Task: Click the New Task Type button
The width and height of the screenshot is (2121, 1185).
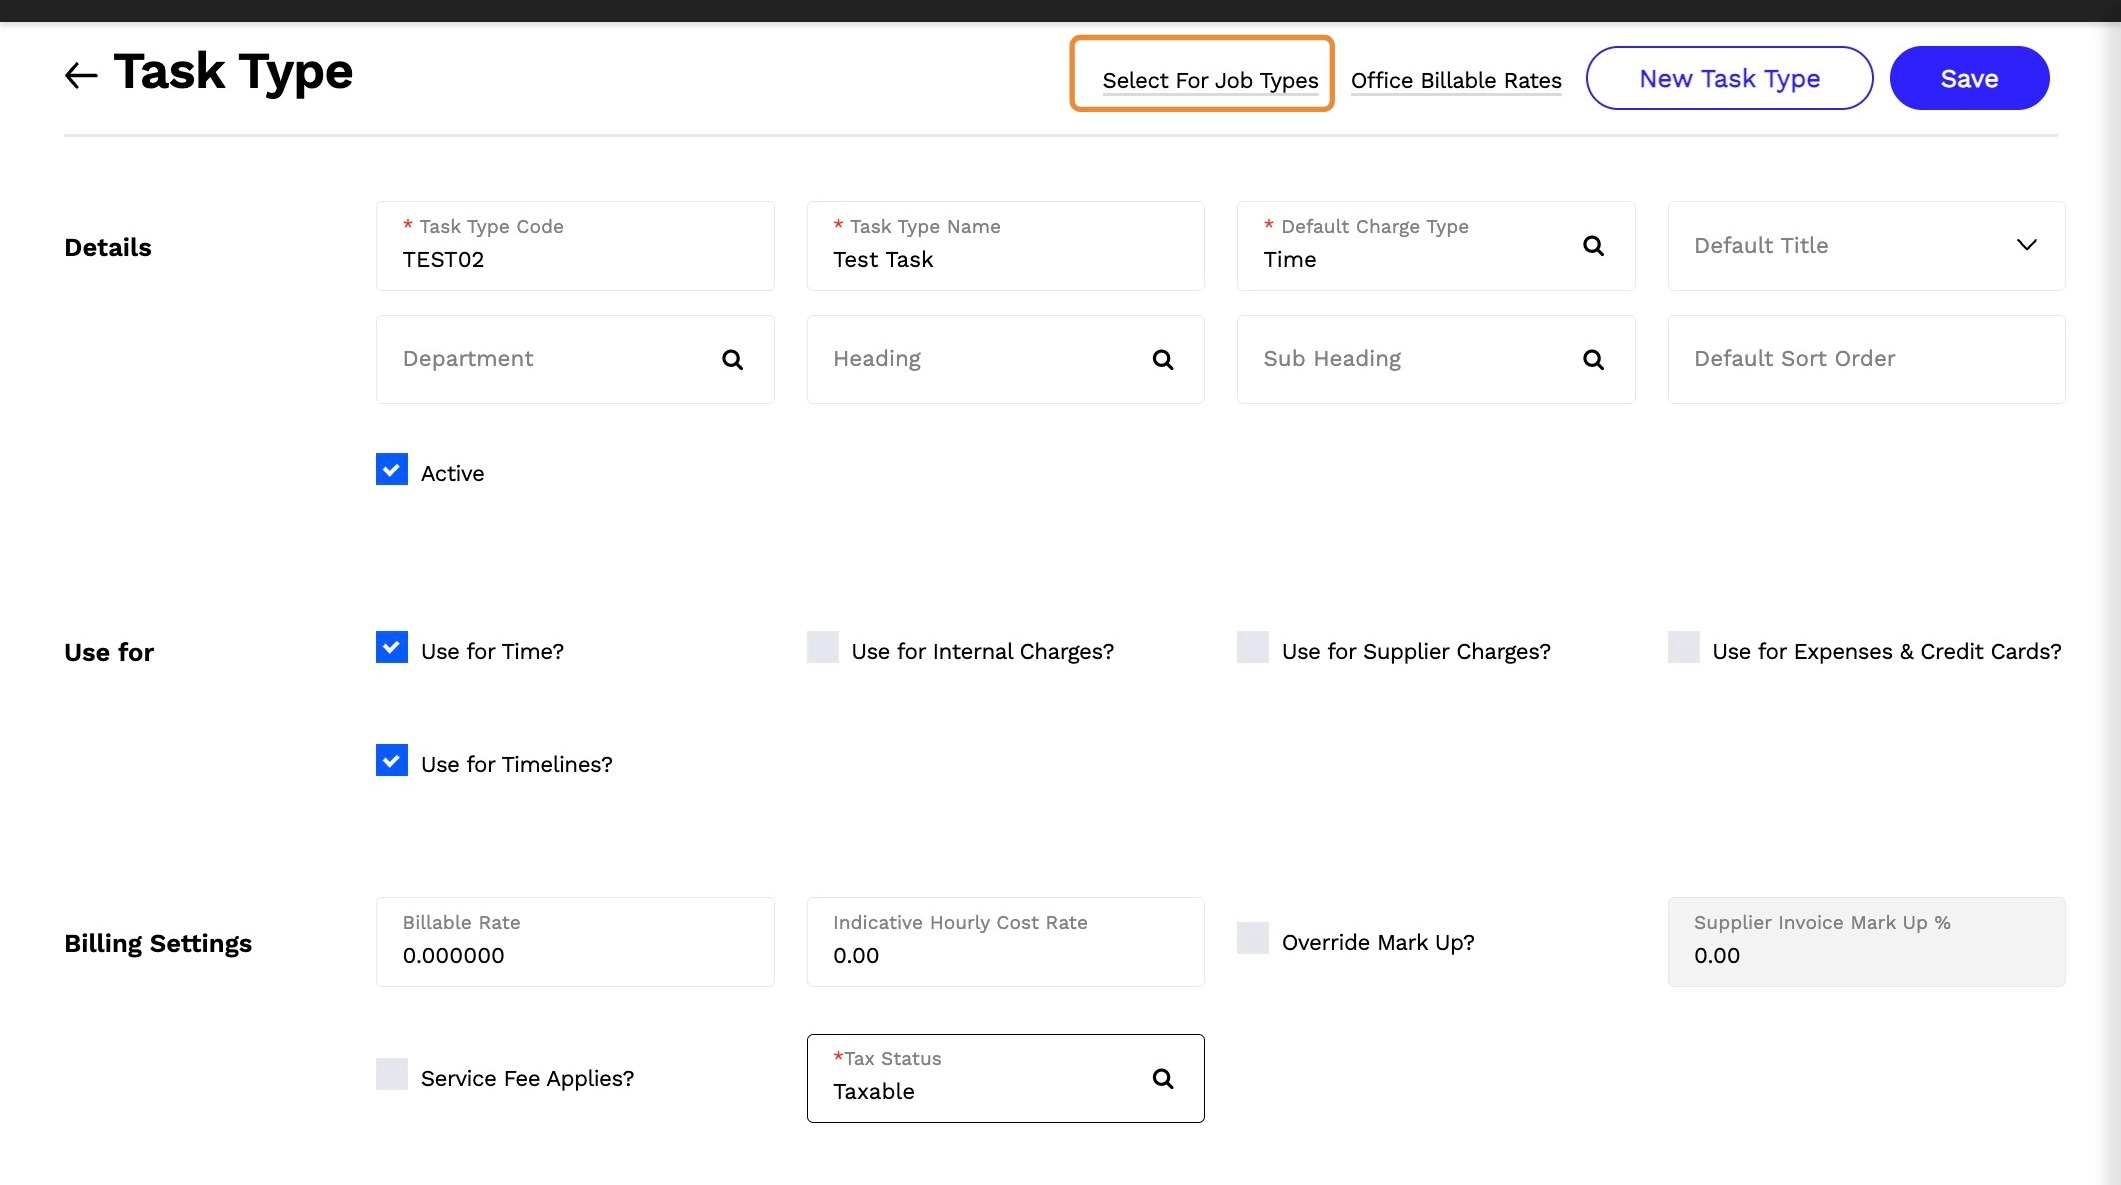Action: tap(1729, 78)
